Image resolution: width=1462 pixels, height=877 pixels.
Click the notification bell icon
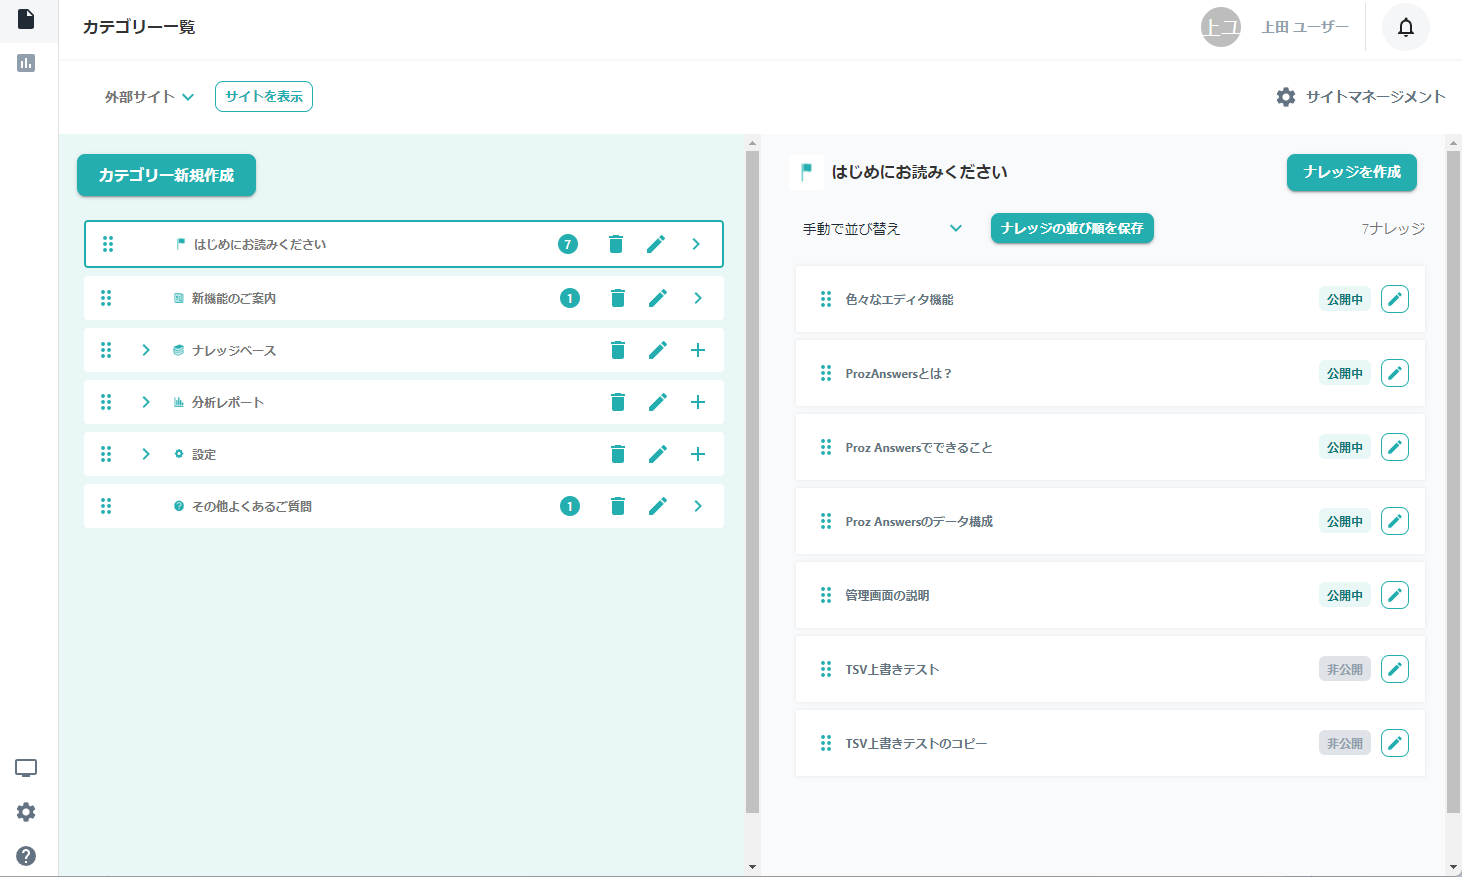click(1405, 27)
